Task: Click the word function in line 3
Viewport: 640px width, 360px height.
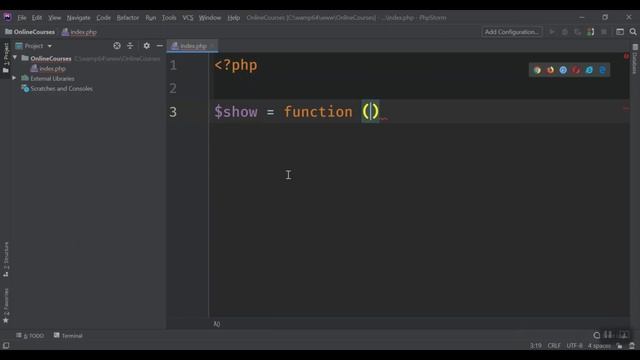Action: coord(318,112)
